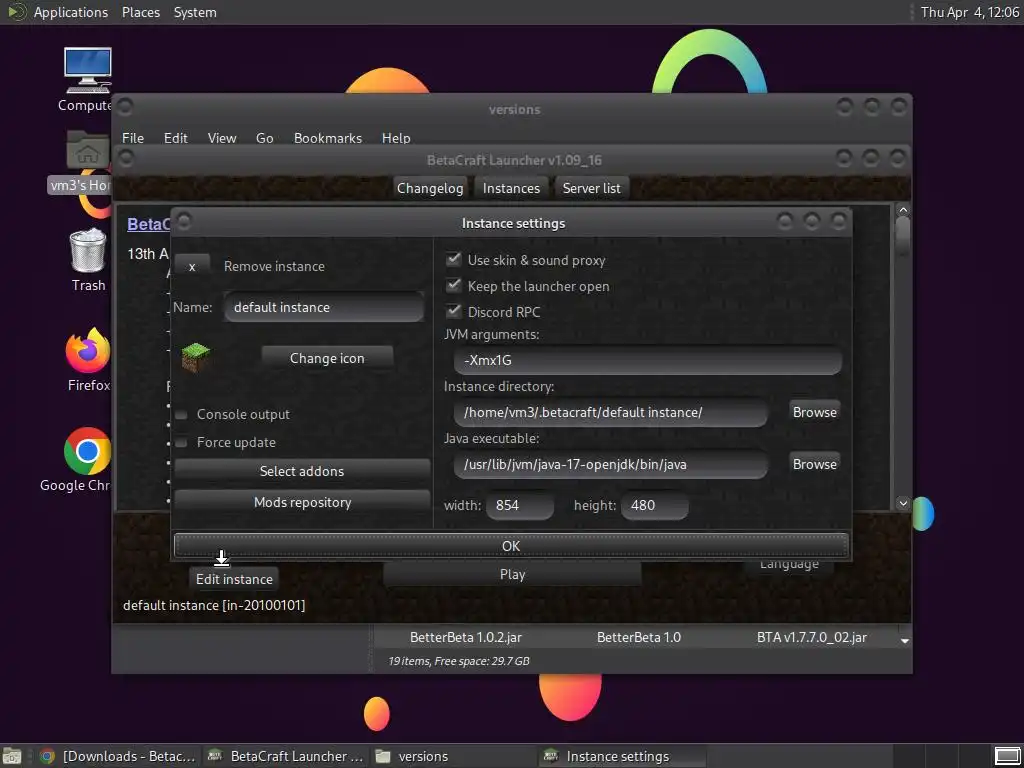The height and width of the screenshot is (768, 1024).
Task: Click the scroll up arrow of the launcher changelog
Action: (903, 210)
